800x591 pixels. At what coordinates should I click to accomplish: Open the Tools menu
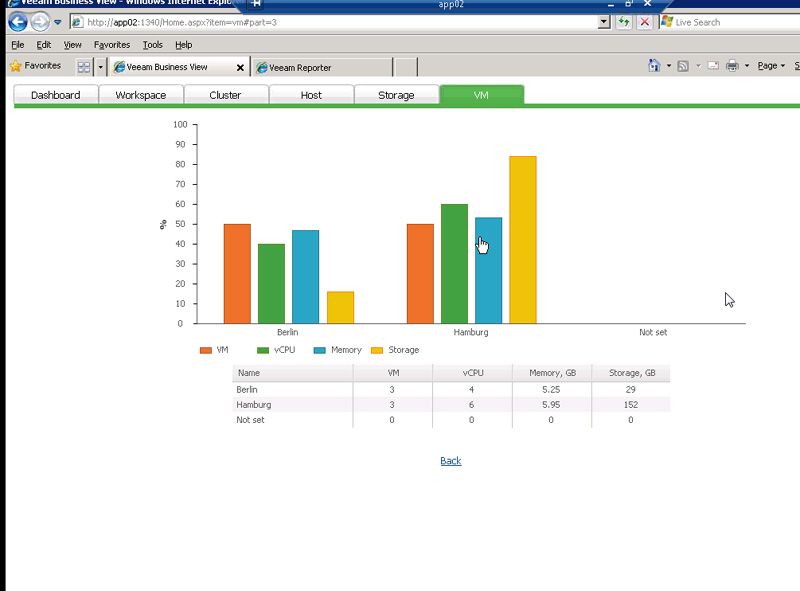coord(152,45)
